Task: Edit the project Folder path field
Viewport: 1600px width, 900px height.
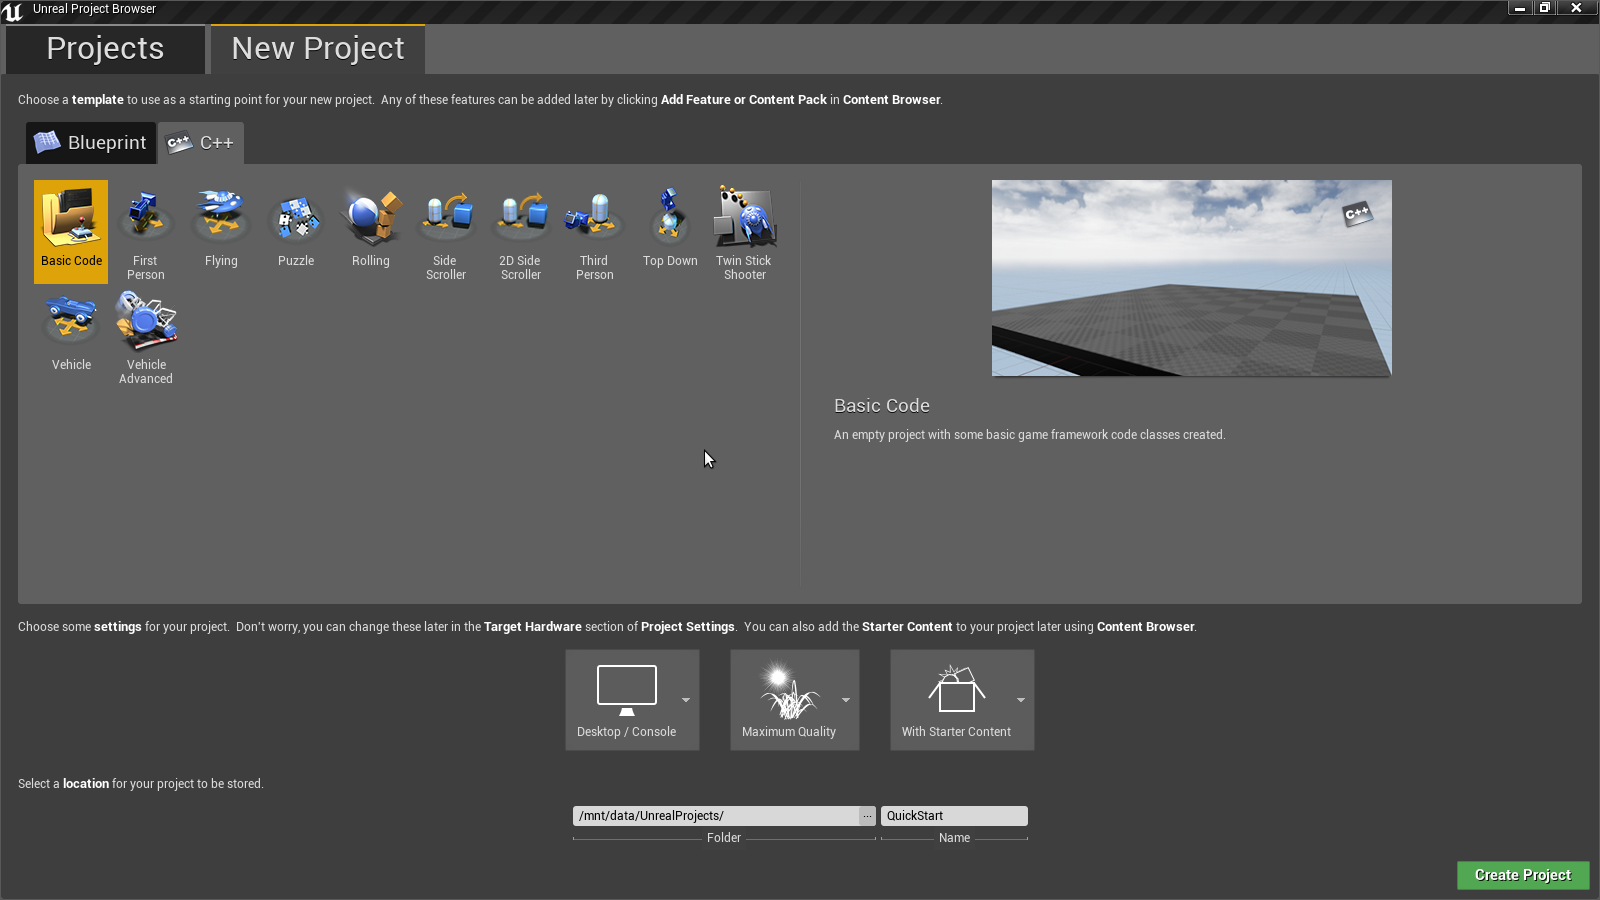Action: [716, 816]
